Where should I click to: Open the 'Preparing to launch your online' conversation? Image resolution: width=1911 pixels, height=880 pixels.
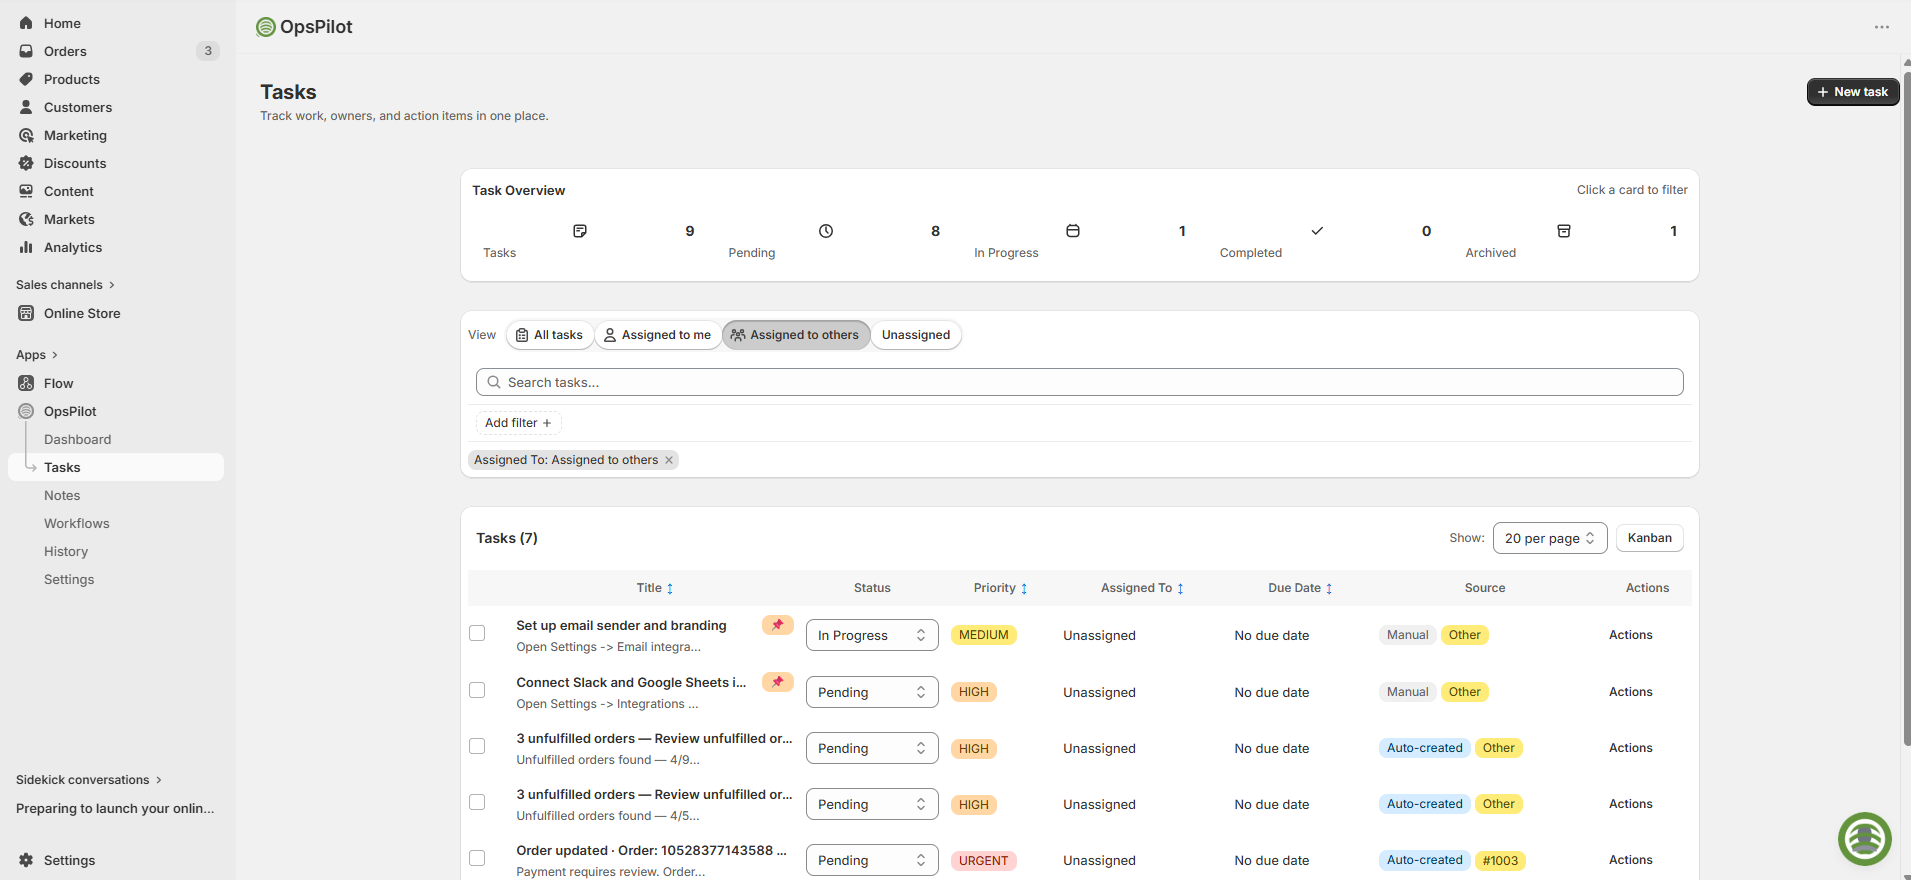coord(115,808)
